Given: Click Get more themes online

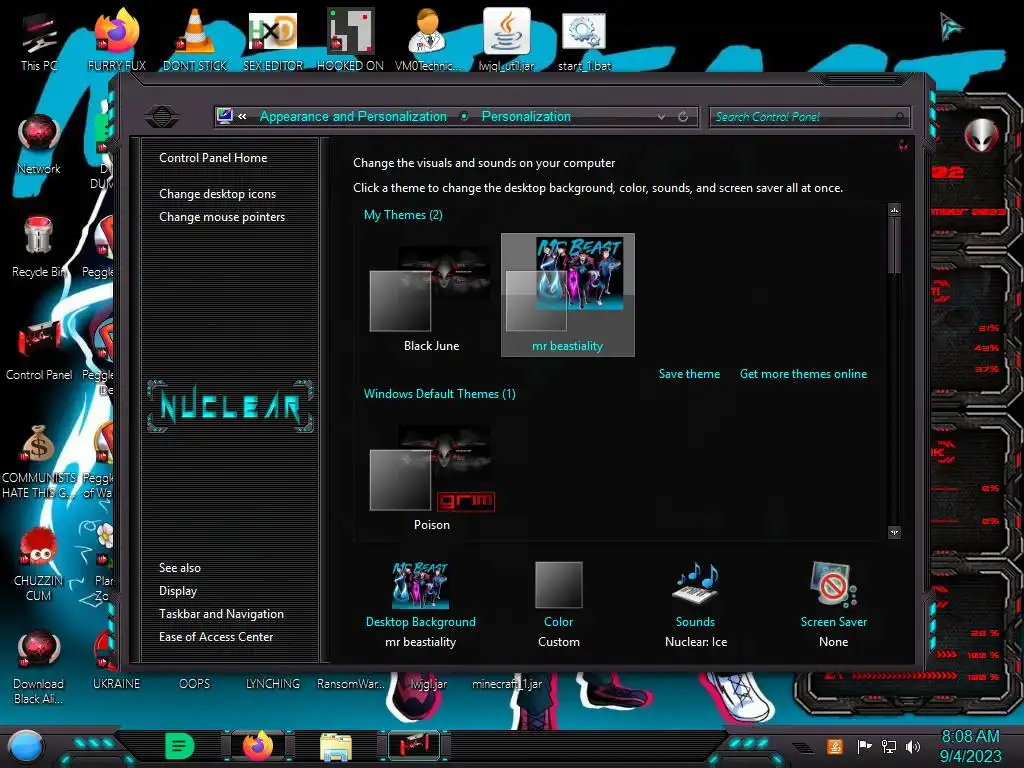Looking at the screenshot, I should pos(803,374).
